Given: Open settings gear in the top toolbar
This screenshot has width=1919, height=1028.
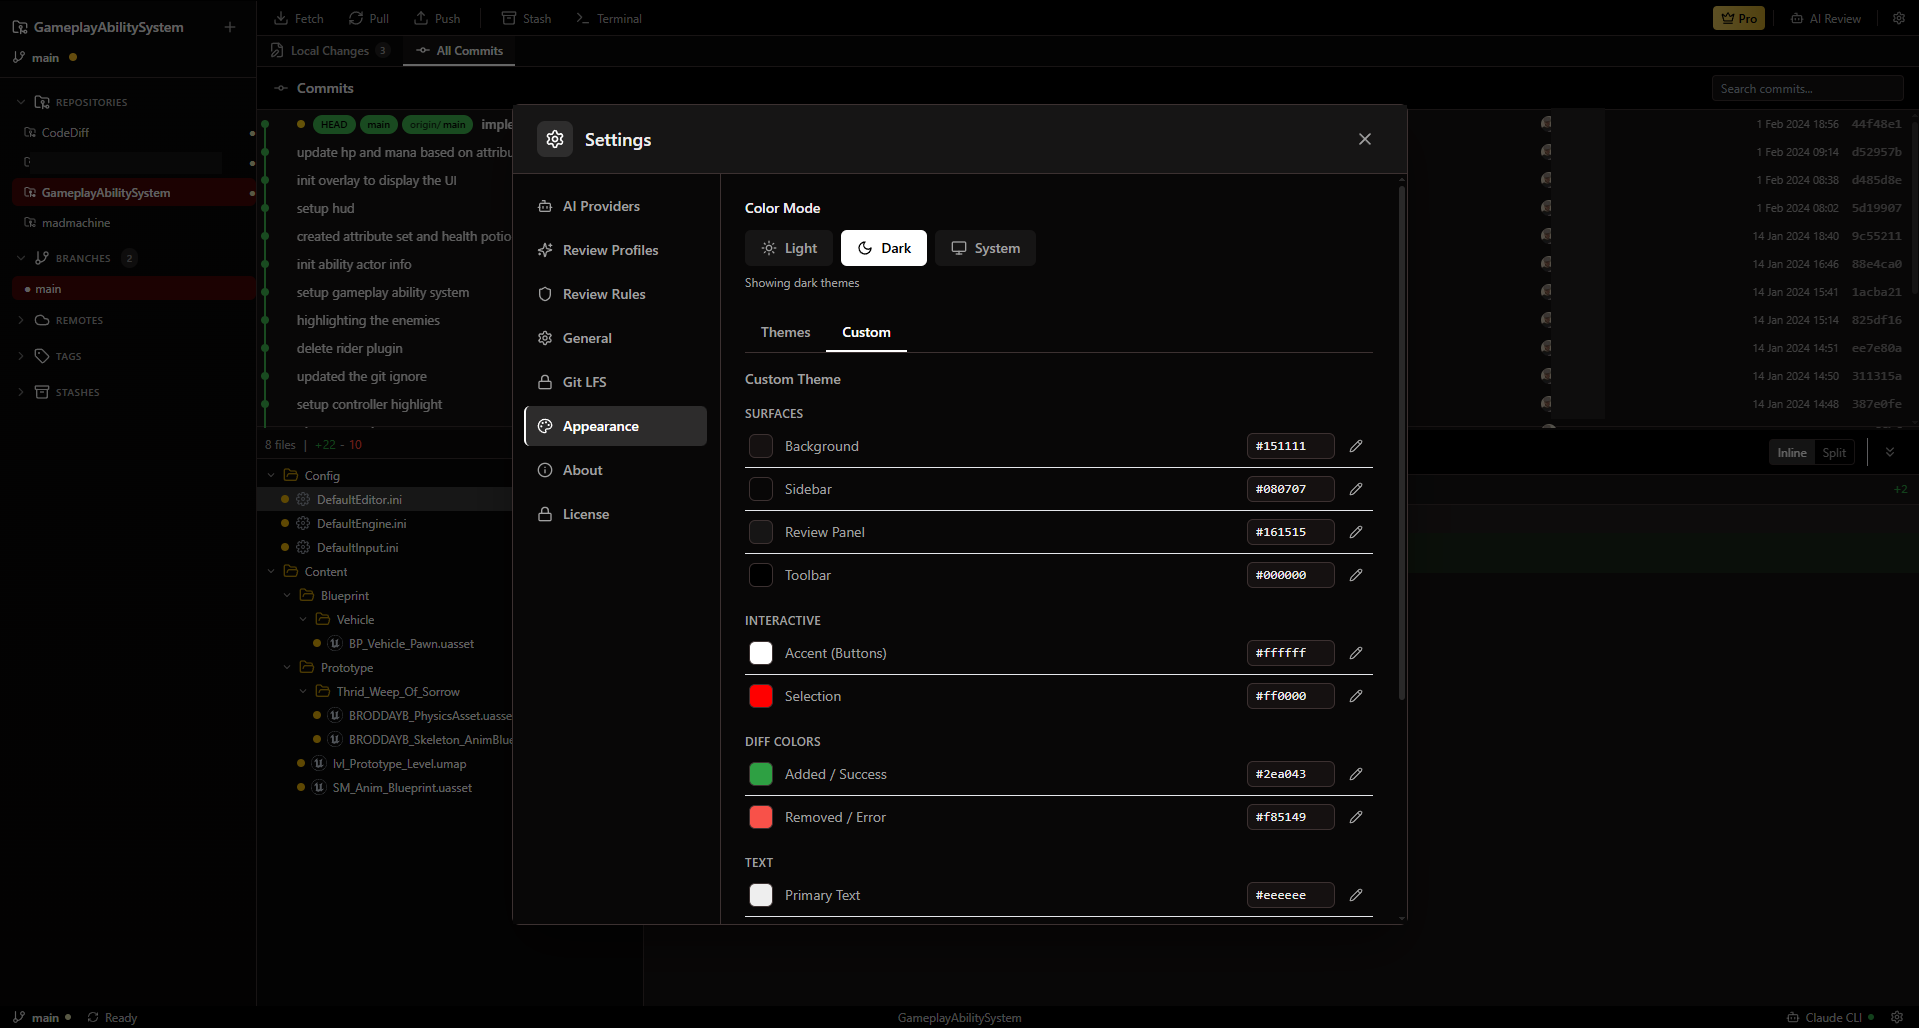Looking at the screenshot, I should pos(1898,18).
